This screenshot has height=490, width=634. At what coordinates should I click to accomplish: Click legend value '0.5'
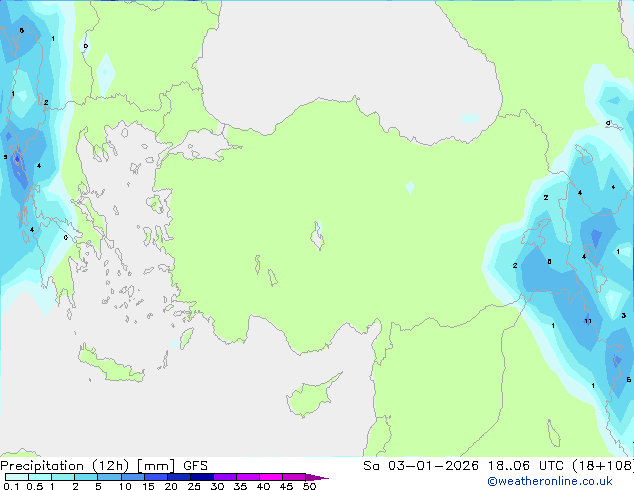[x=35, y=486]
